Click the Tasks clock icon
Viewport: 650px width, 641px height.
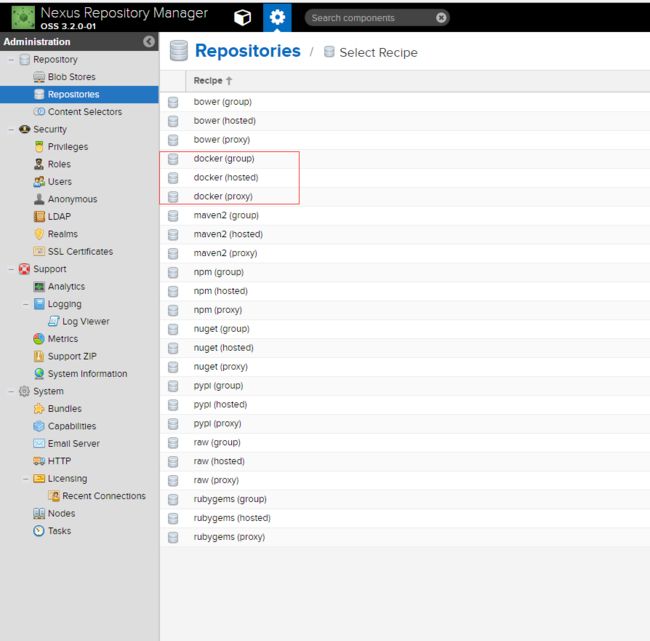click(x=39, y=531)
